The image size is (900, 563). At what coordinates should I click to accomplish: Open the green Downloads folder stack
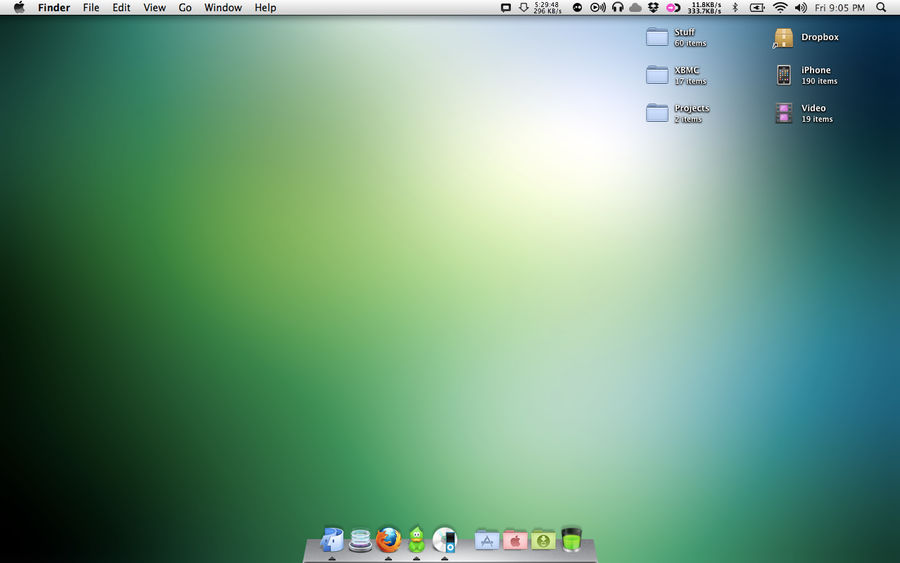point(543,540)
